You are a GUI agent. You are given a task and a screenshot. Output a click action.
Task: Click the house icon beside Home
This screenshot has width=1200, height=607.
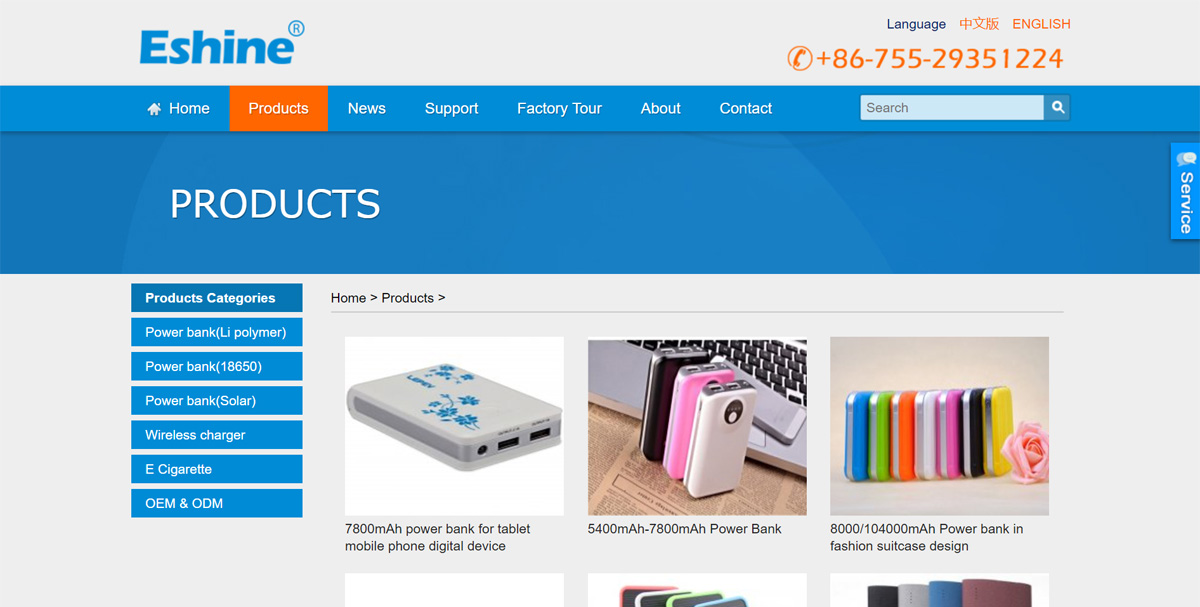[154, 109]
